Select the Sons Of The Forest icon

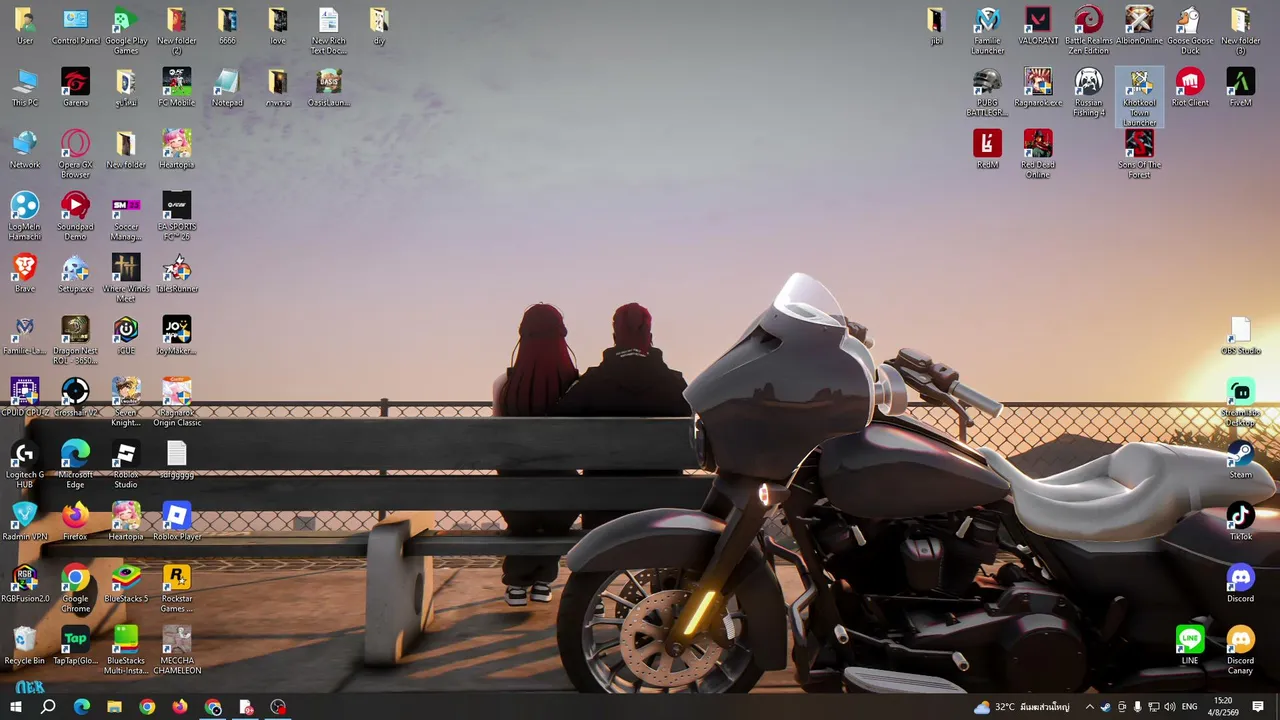1139,153
